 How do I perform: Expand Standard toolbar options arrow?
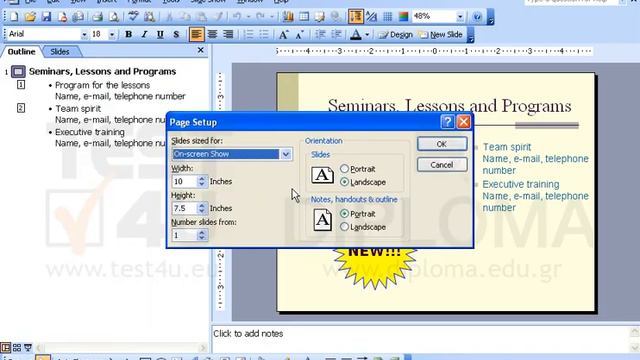coord(491,17)
